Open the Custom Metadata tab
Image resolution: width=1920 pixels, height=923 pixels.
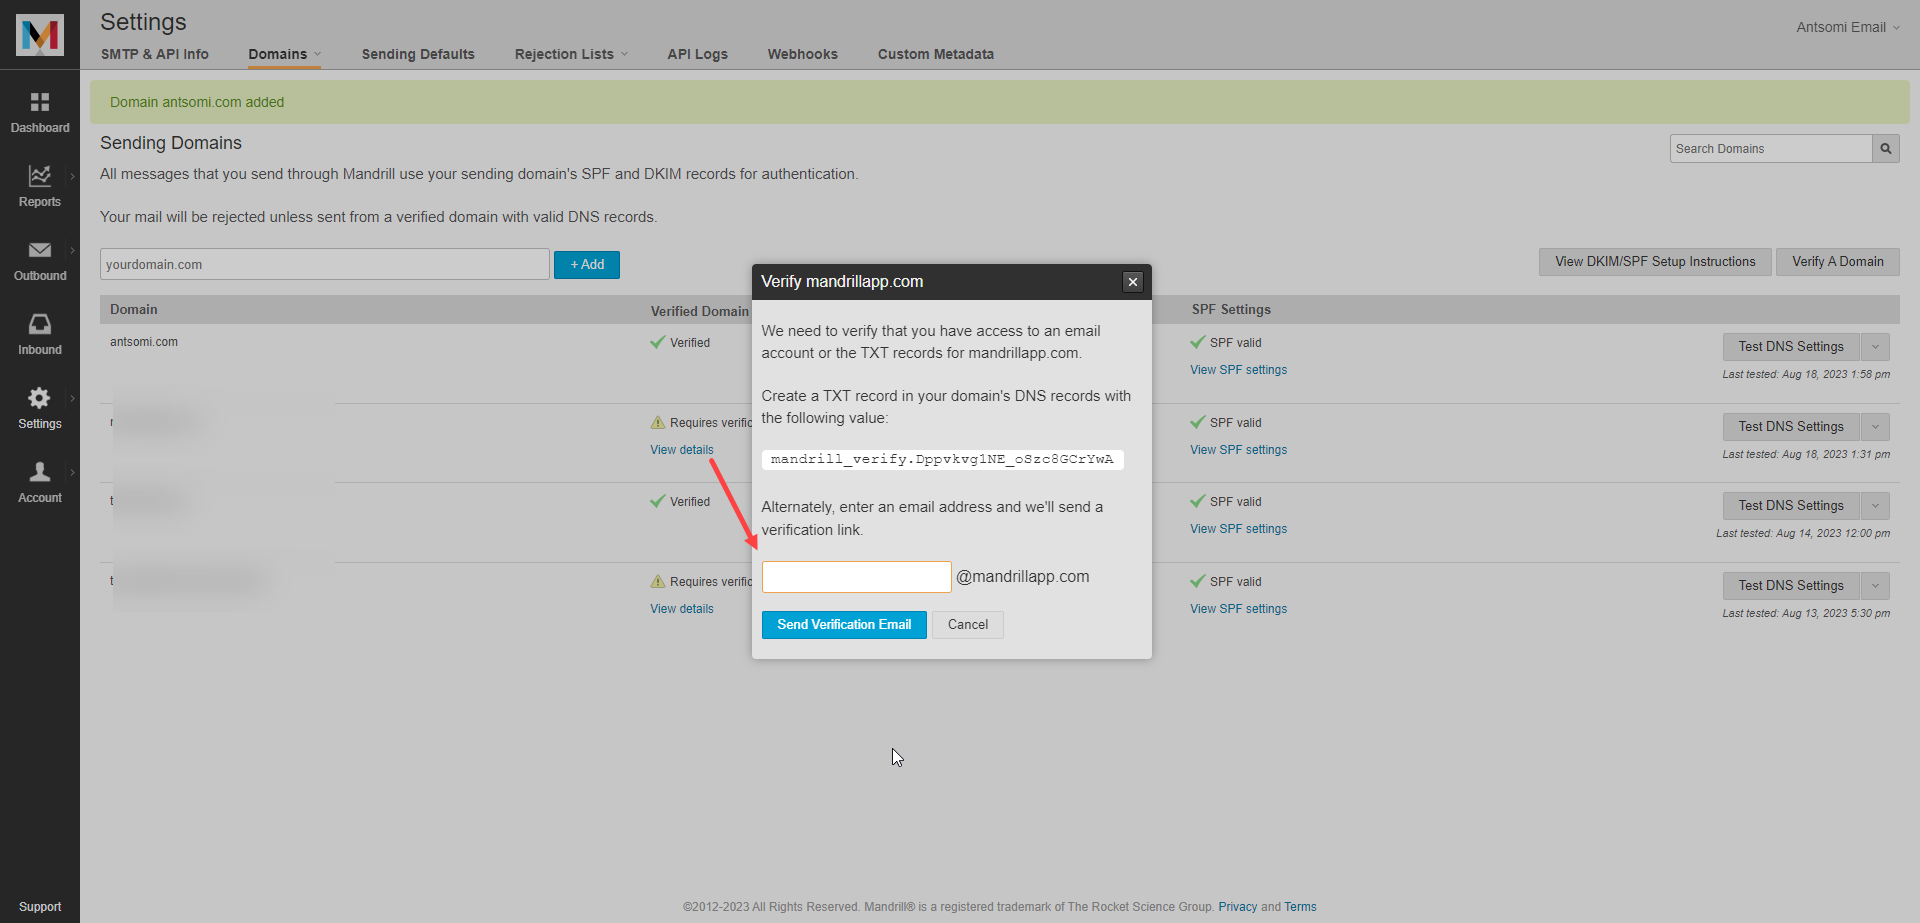pyautogui.click(x=936, y=54)
